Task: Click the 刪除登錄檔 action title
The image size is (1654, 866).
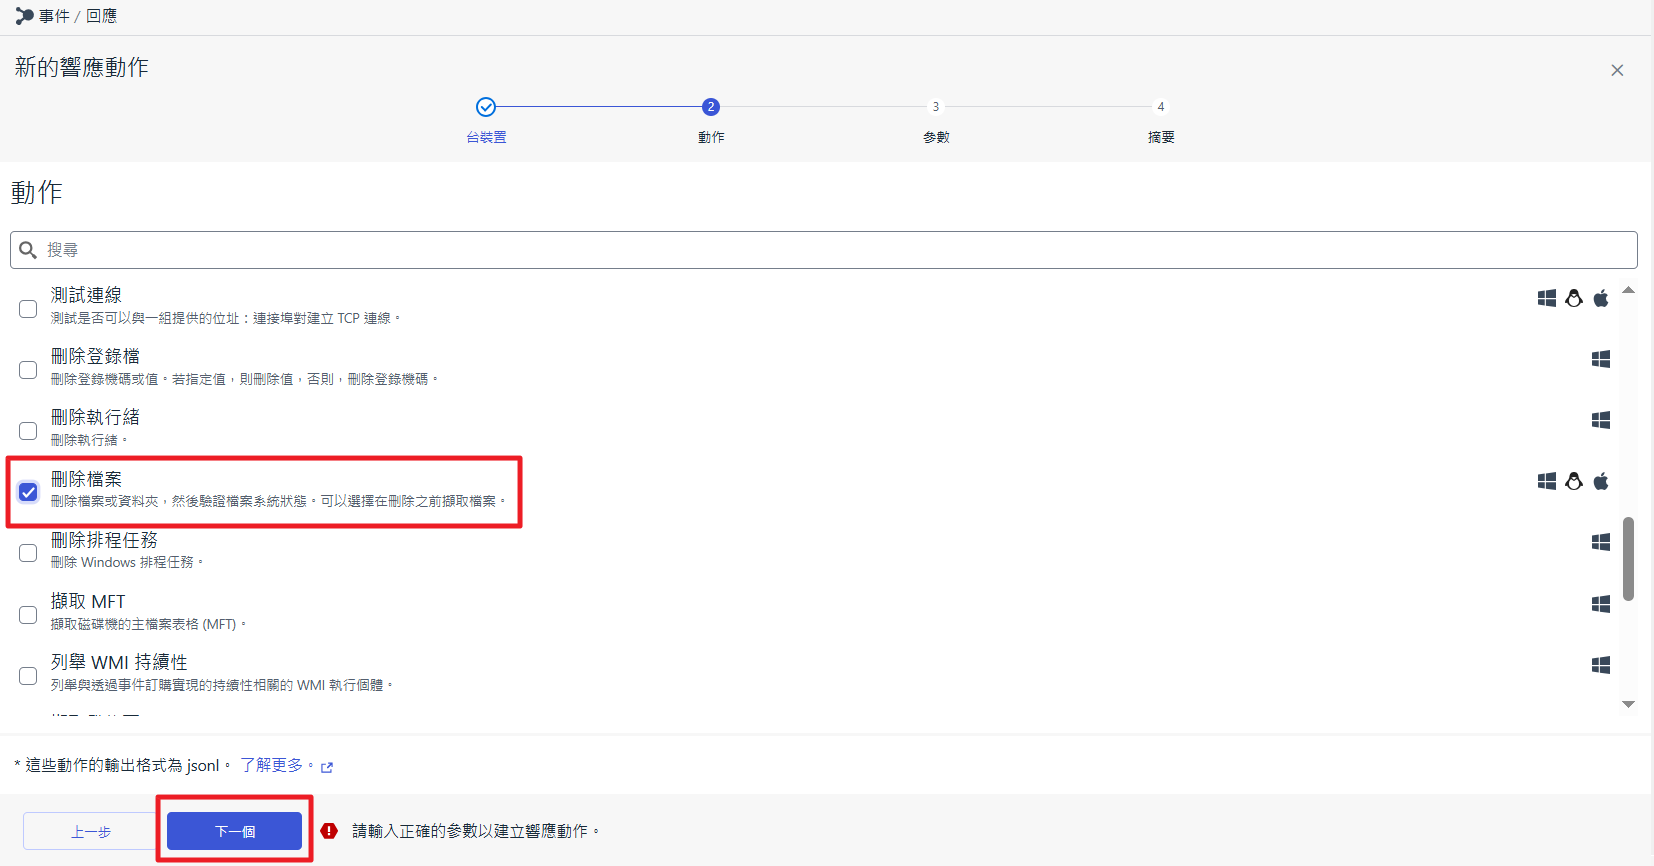Action: (95, 356)
